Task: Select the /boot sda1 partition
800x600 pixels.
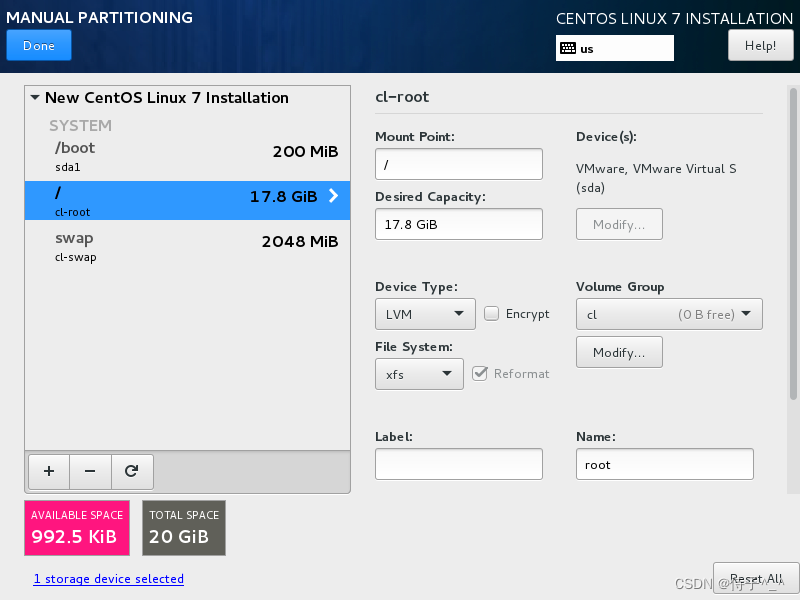Action: 187,158
